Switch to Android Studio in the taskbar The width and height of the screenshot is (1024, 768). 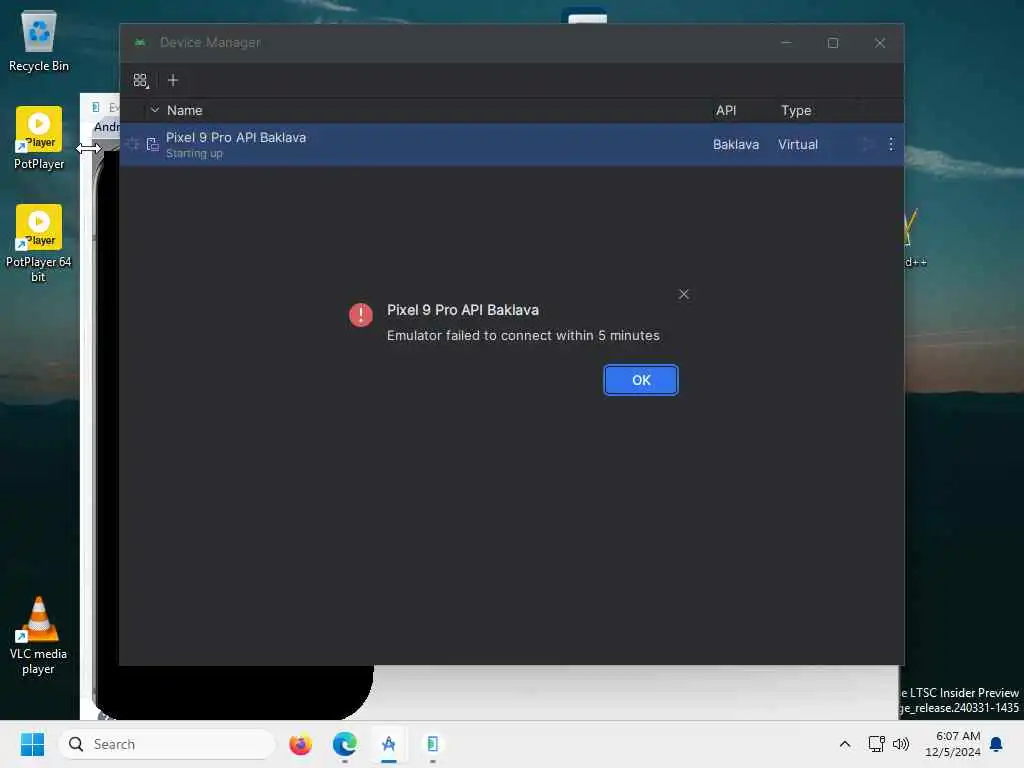tap(389, 744)
